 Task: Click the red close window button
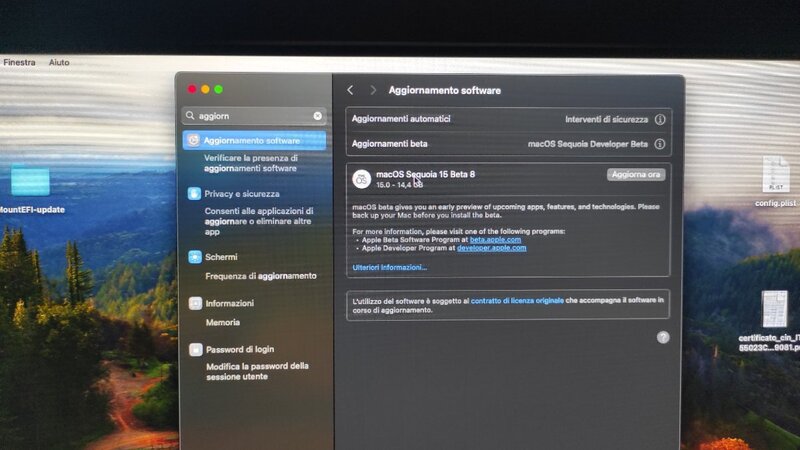point(192,89)
